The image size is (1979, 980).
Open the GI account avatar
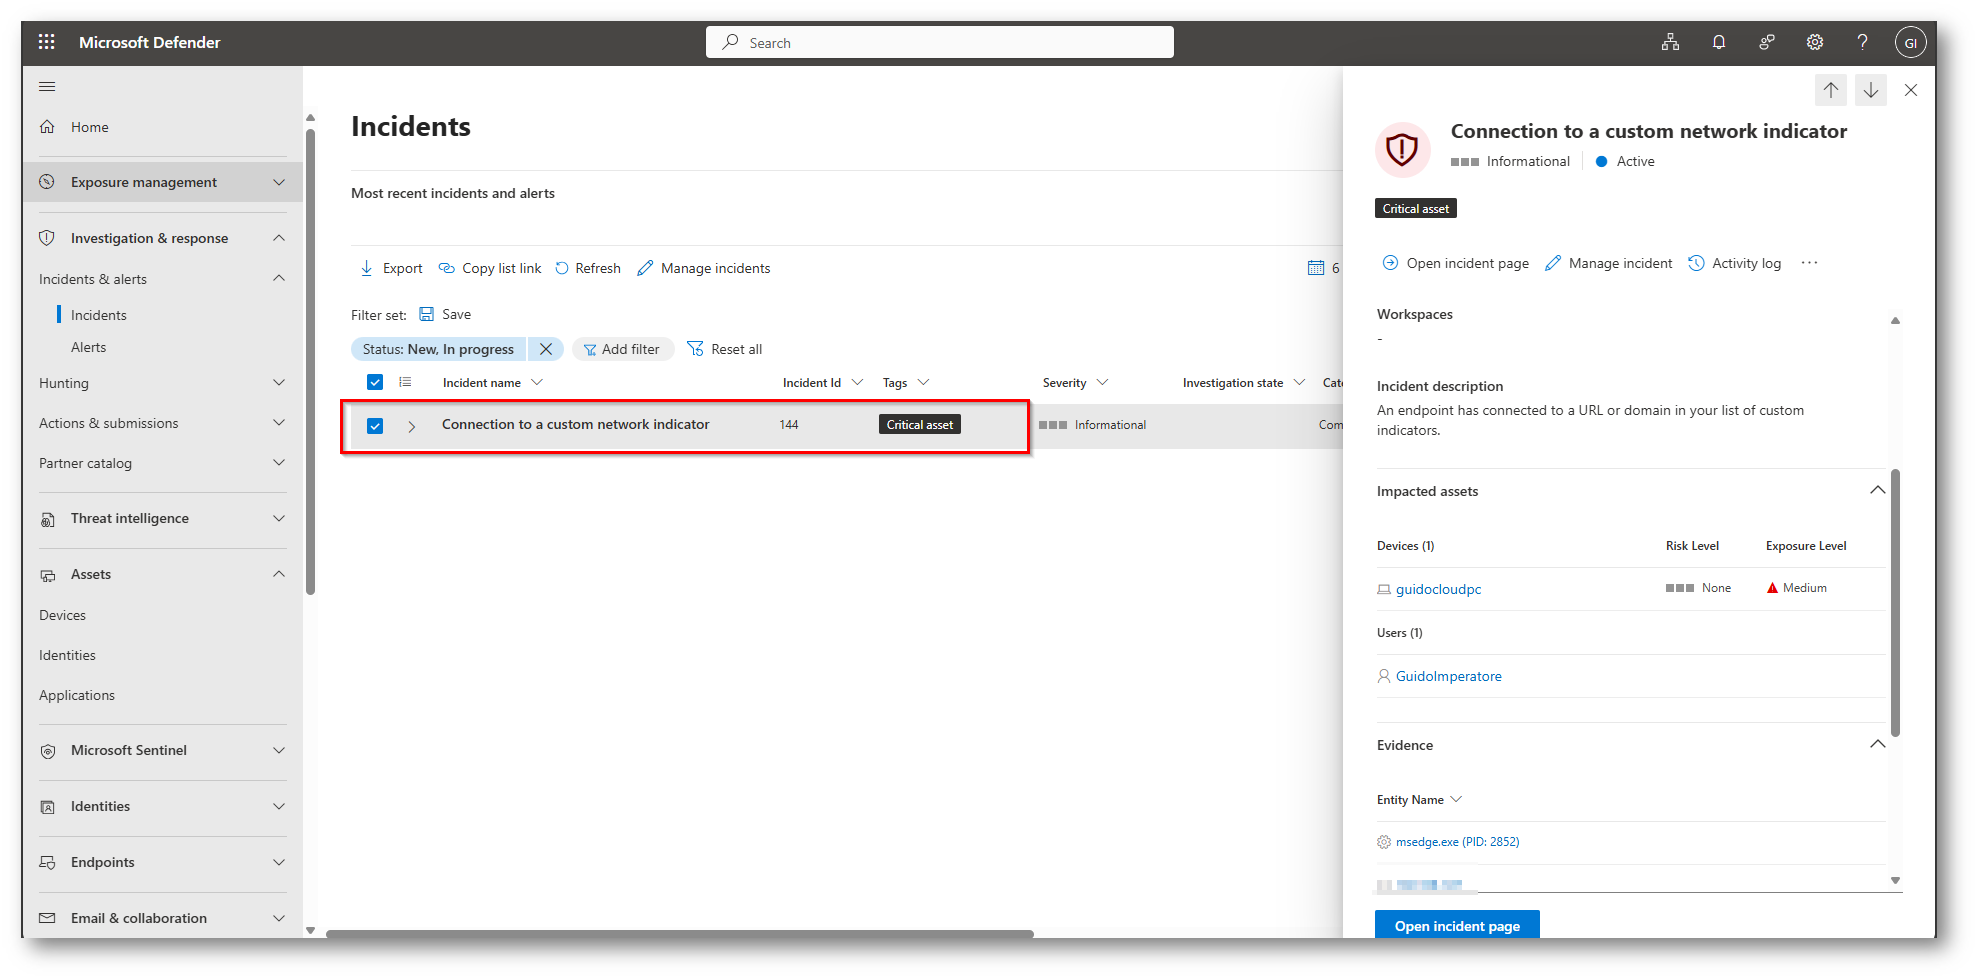click(x=1910, y=42)
